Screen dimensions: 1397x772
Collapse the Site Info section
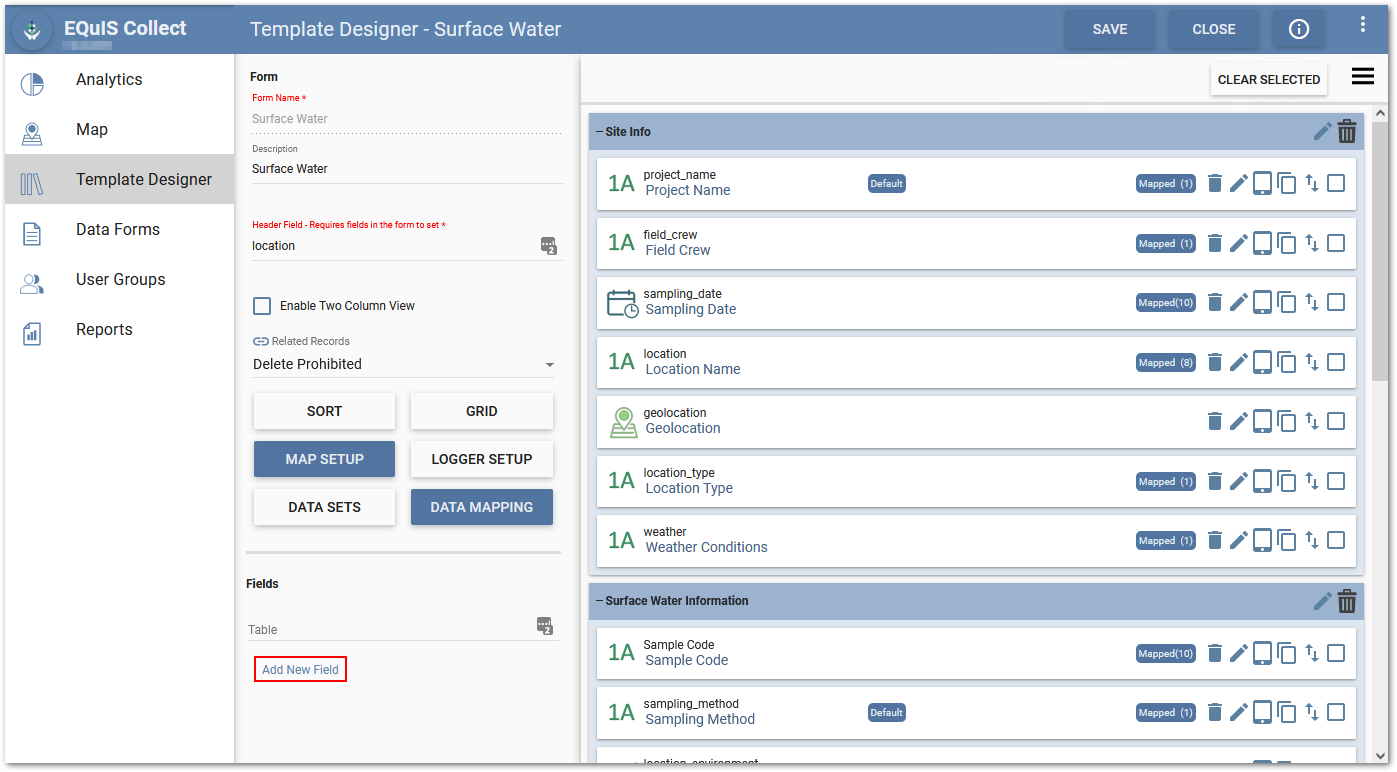(x=599, y=132)
